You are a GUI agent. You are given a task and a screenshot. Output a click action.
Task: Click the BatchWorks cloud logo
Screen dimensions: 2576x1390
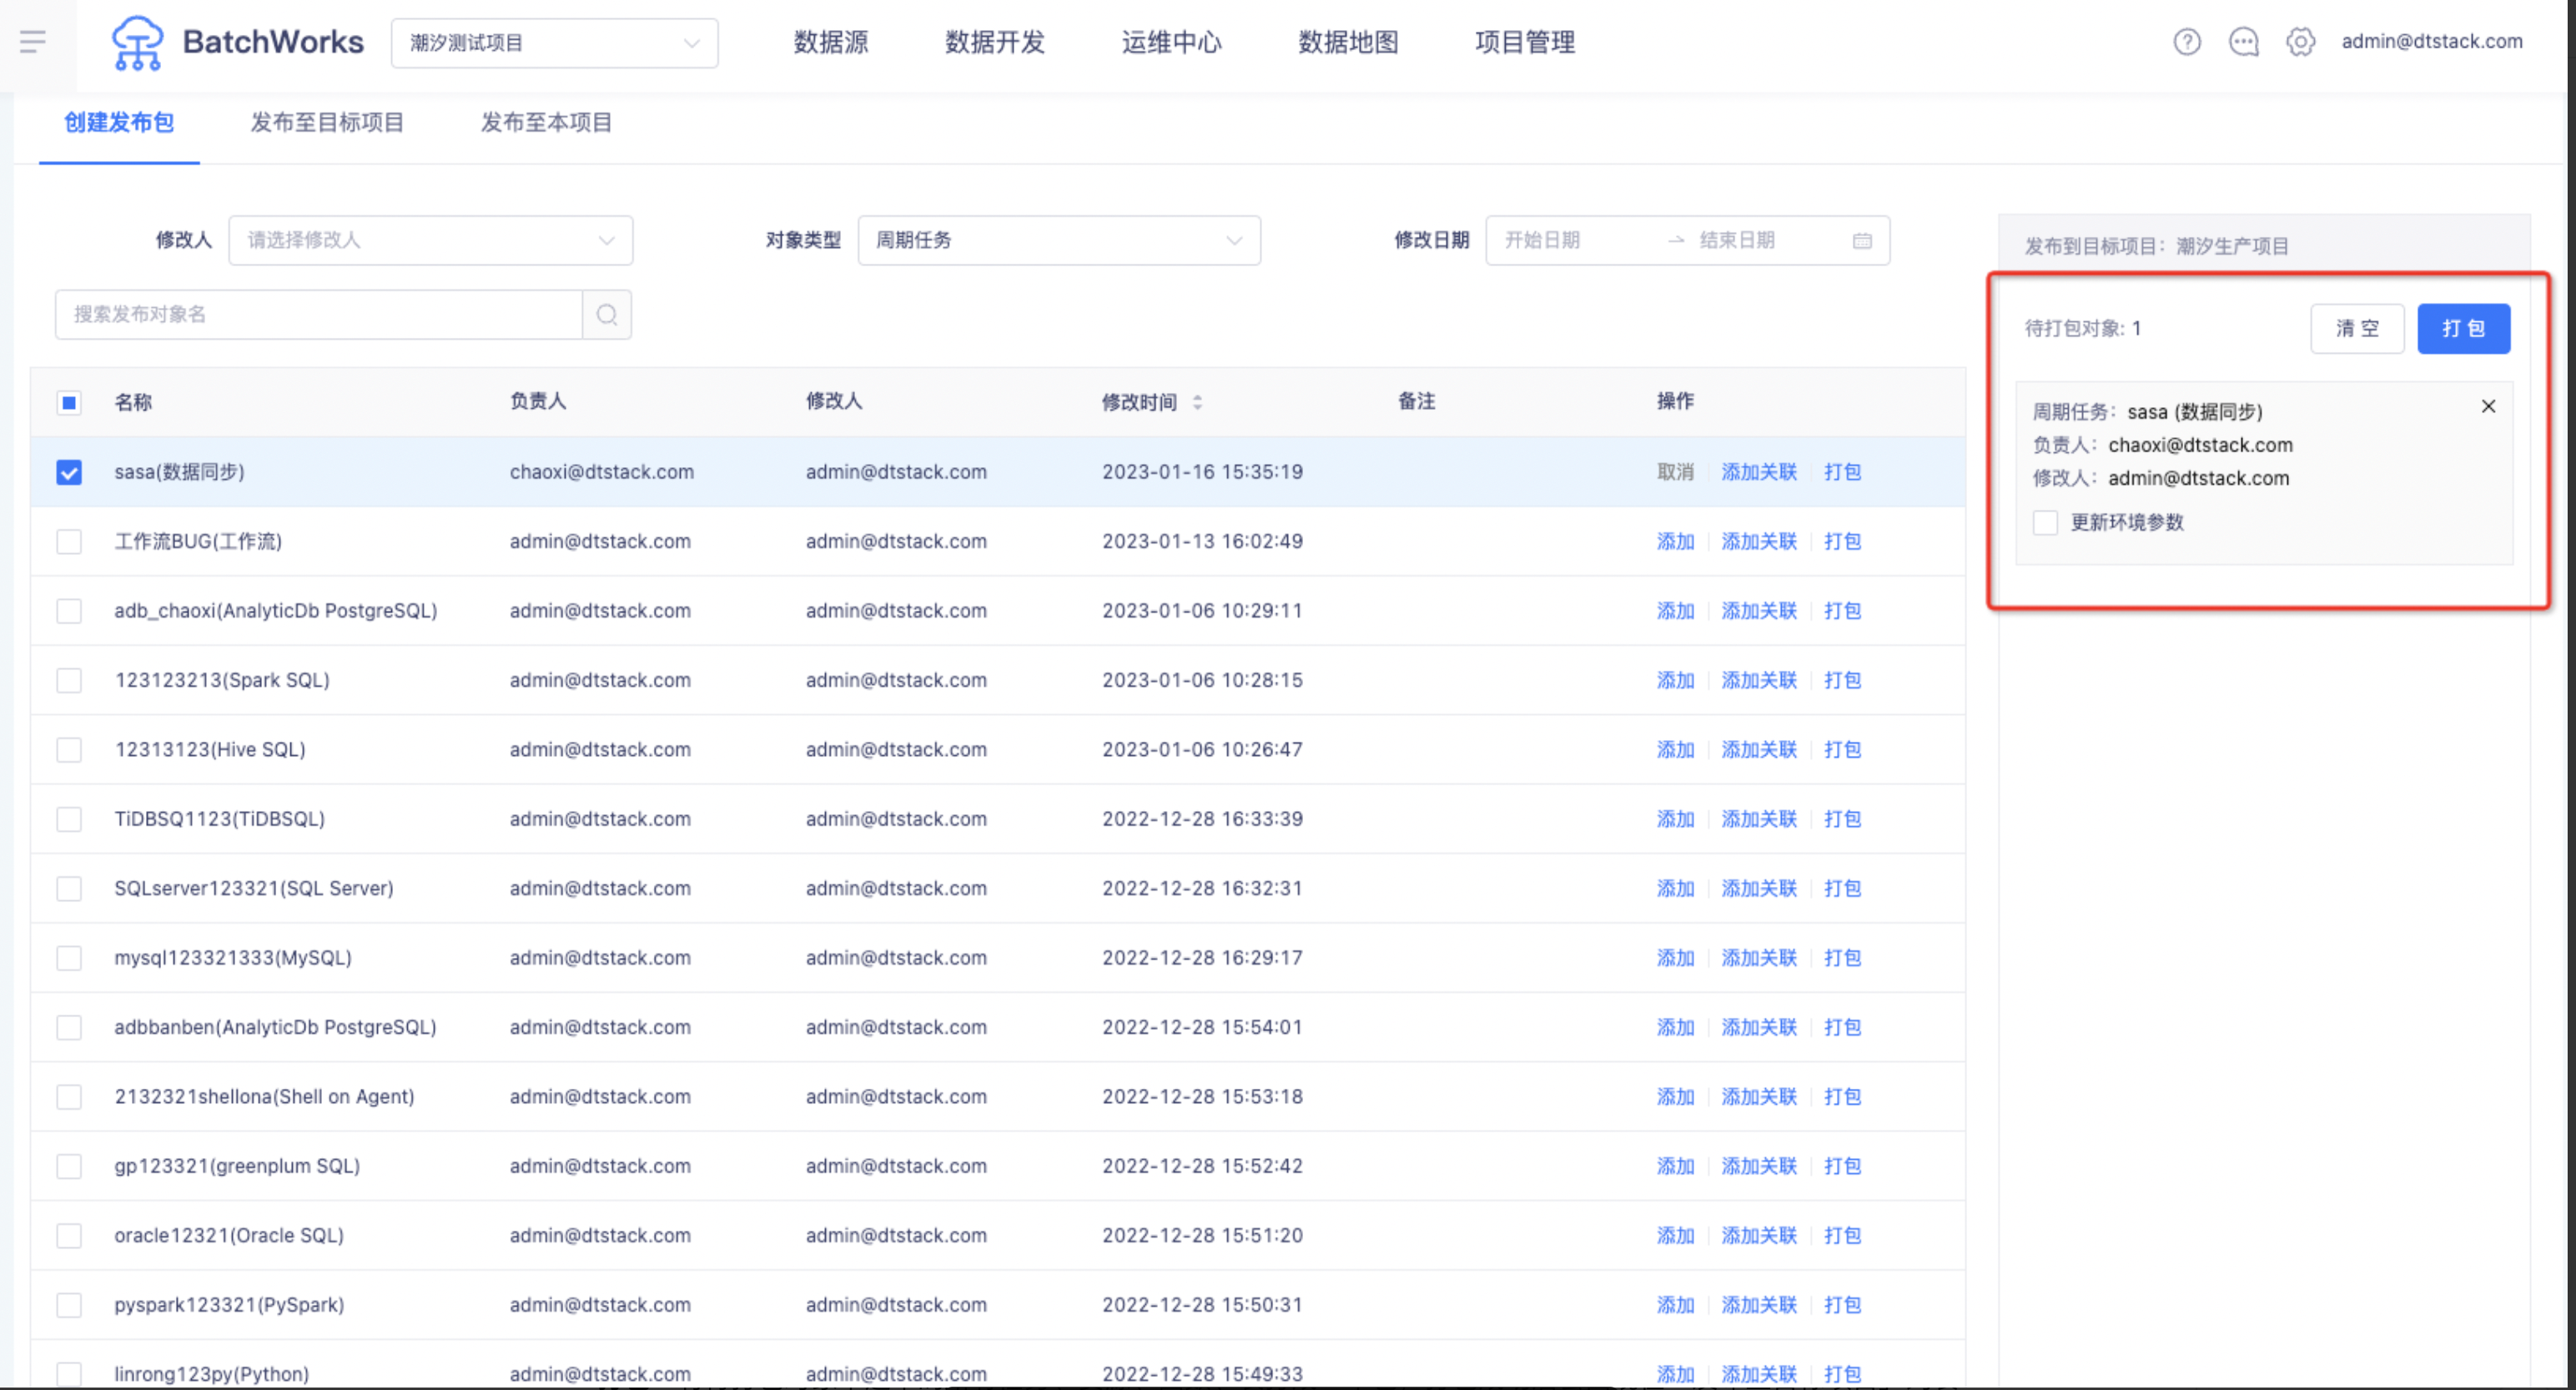click(137, 43)
